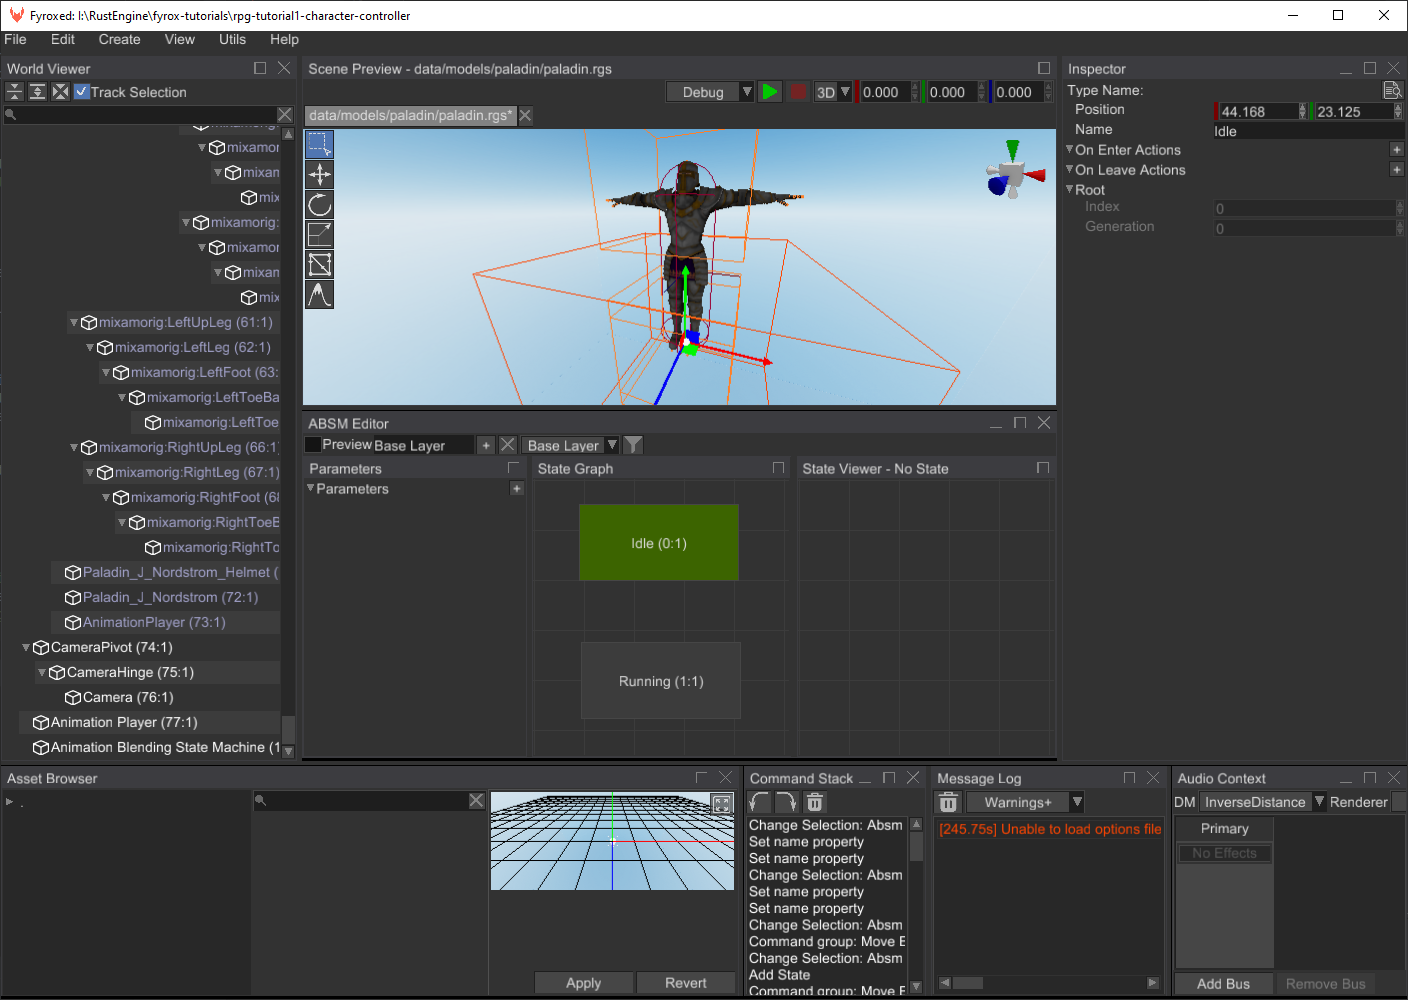The image size is (1408, 1000).
Task: Click the Redo icon in Command Stack
Action: (787, 802)
